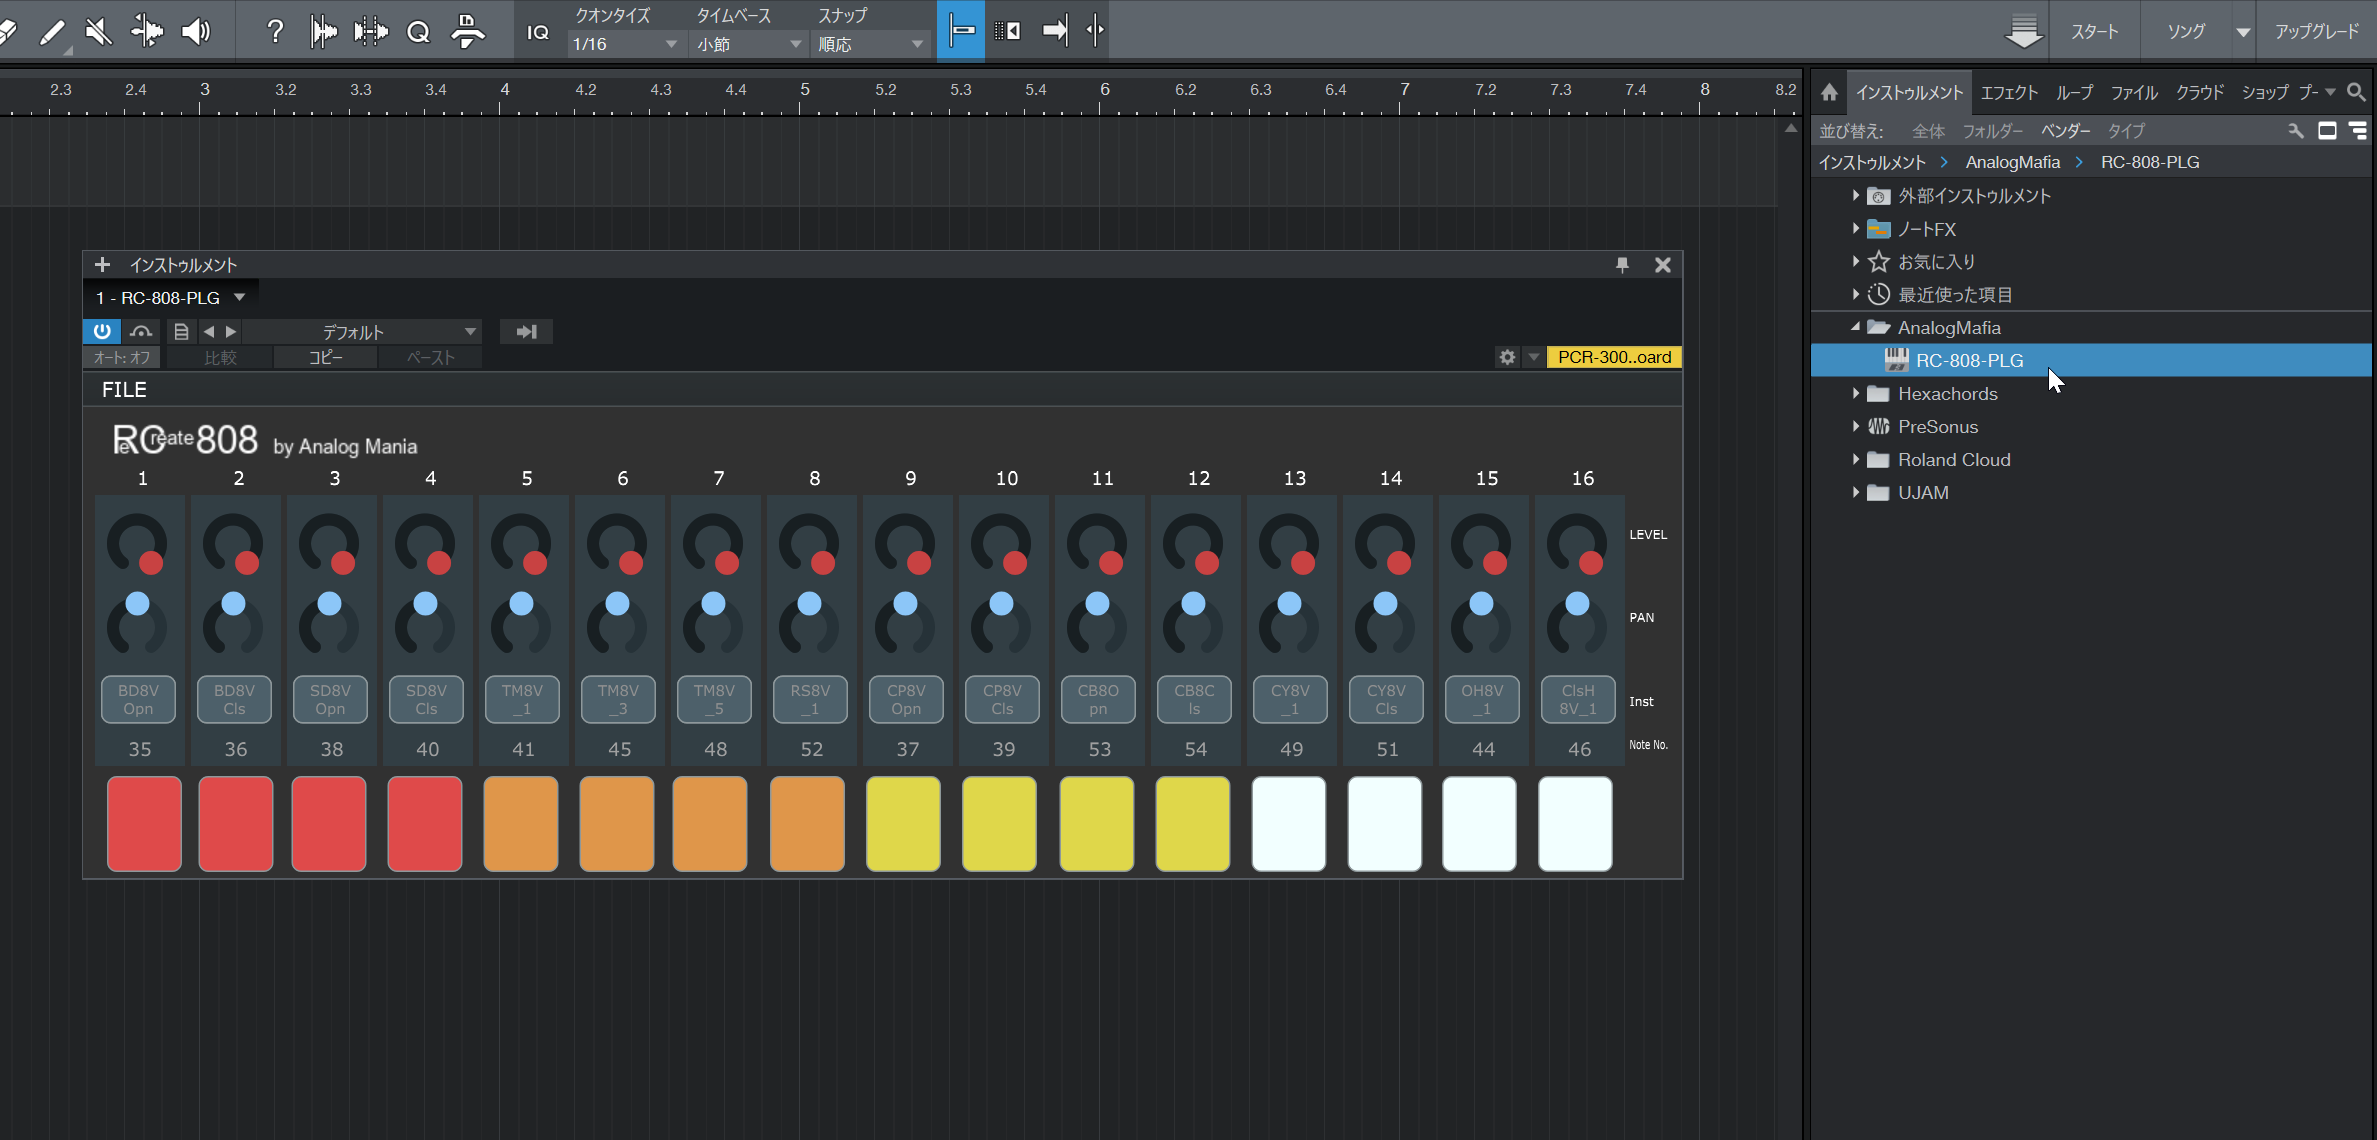2377x1140 pixels.
Task: Expand the ノートFX folder
Action: pos(1855,229)
